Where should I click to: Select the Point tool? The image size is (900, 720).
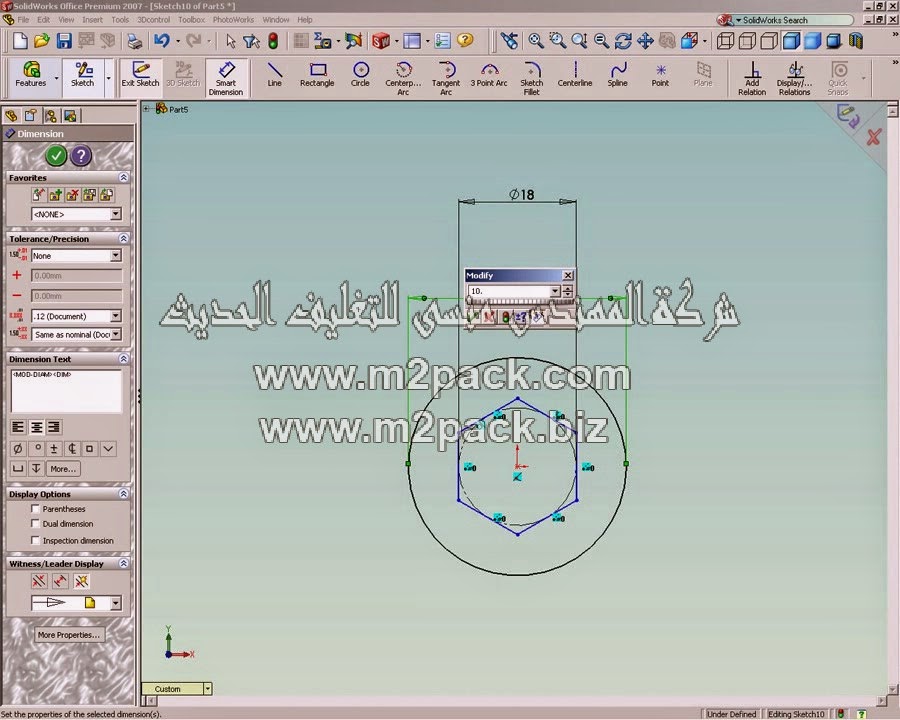click(660, 76)
